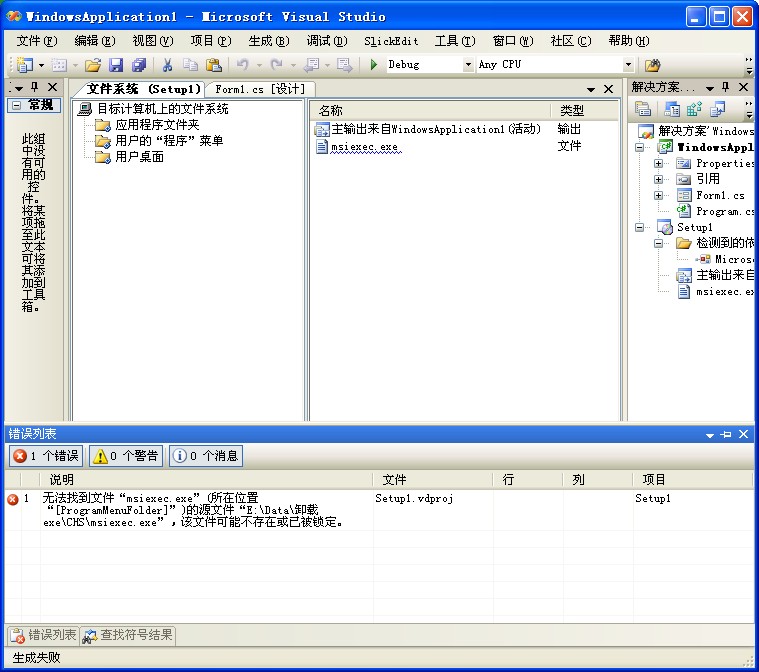Image resolution: width=759 pixels, height=672 pixels.
Task: Switch to the Form1.cs [设计] tab
Action: [x=260, y=89]
